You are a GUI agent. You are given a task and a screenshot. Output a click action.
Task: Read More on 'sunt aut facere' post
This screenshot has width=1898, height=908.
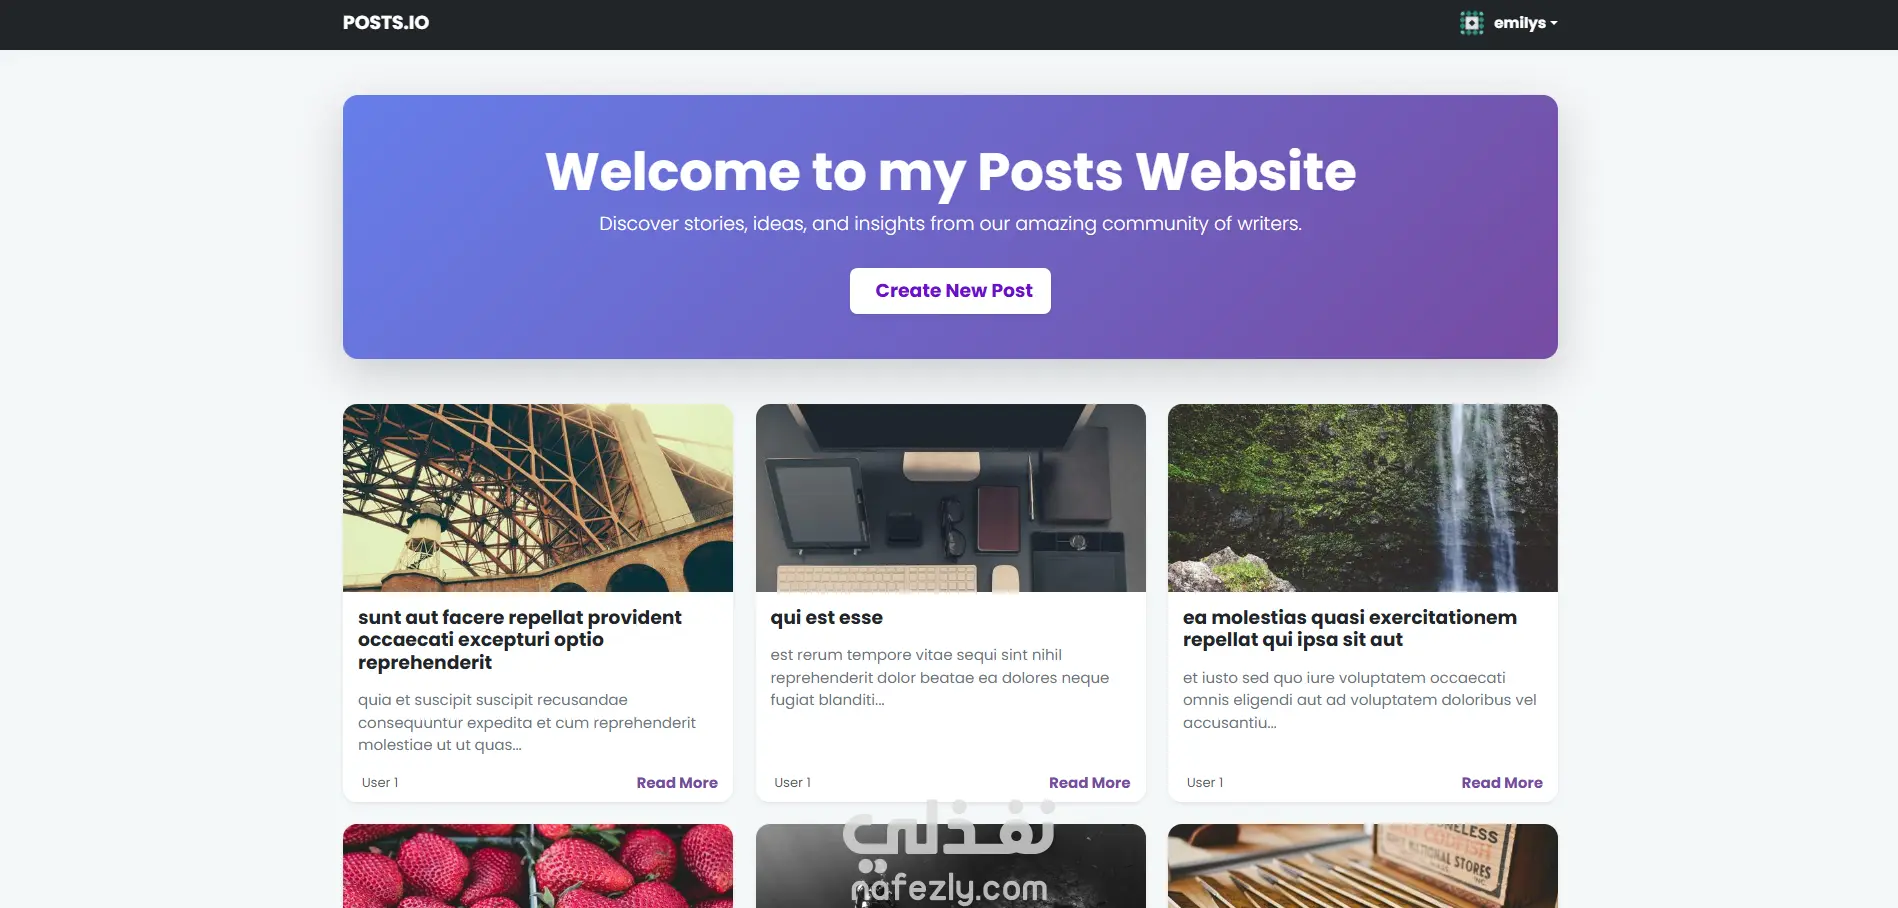677,783
